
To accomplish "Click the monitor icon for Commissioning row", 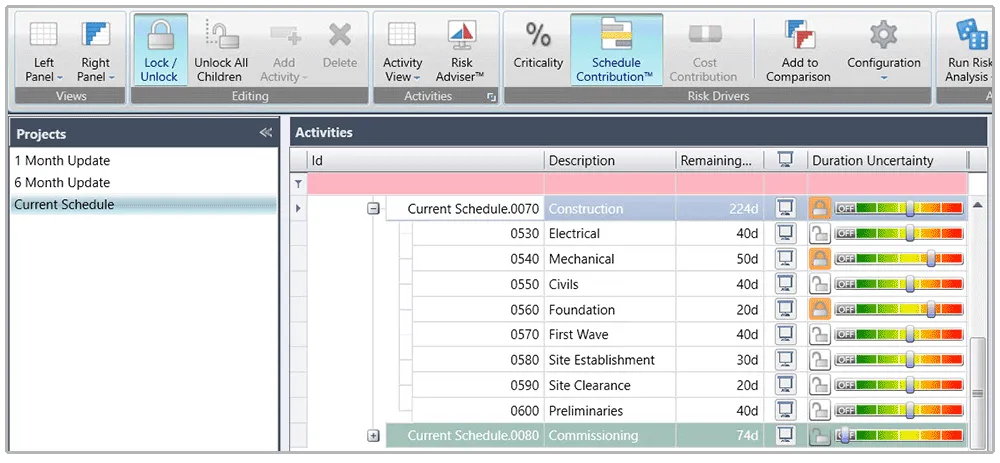I will click(786, 436).
